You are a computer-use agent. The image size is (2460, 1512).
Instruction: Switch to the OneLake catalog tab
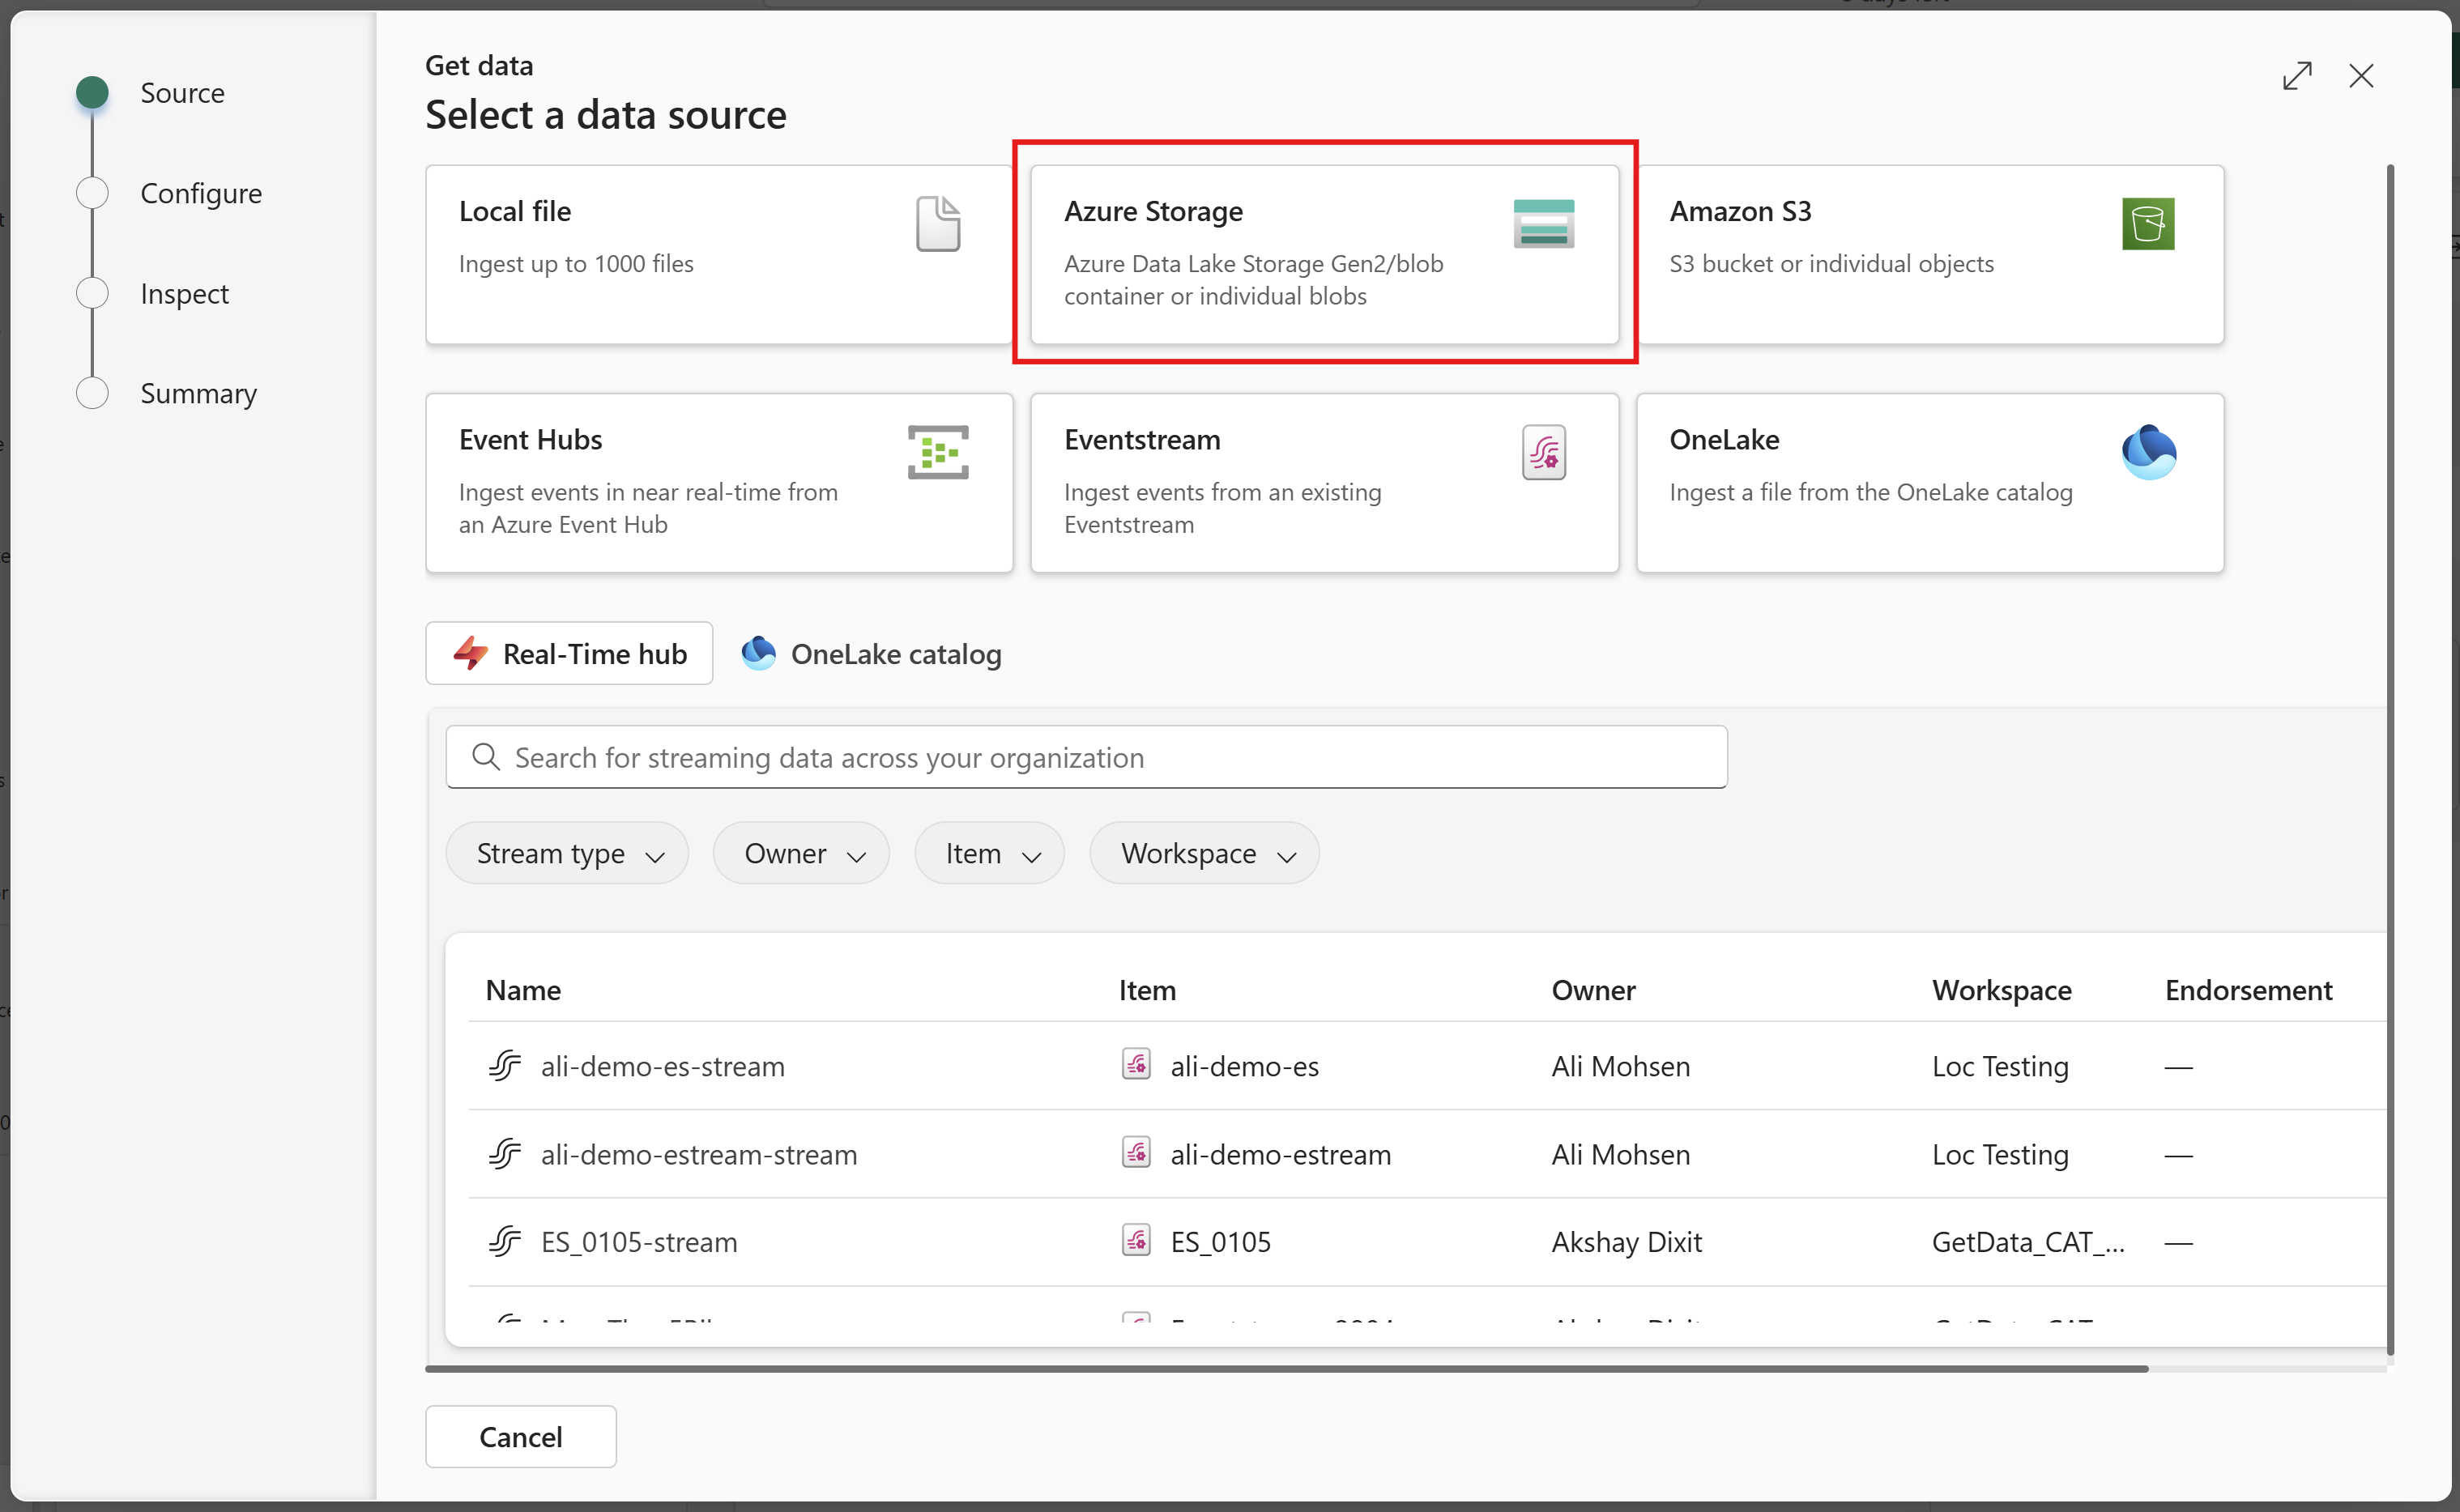click(x=872, y=653)
